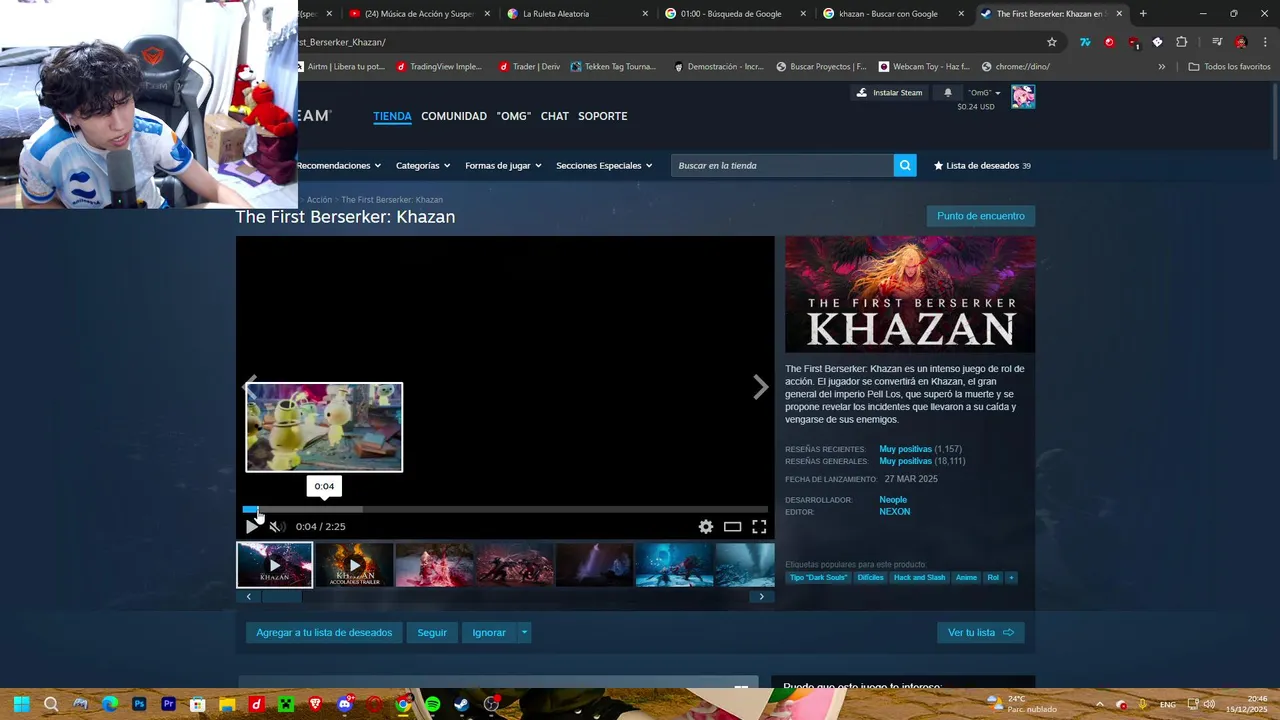Screen dimensions: 1280x720
Task: Open the COMUNIDAD menu
Action: [453, 116]
